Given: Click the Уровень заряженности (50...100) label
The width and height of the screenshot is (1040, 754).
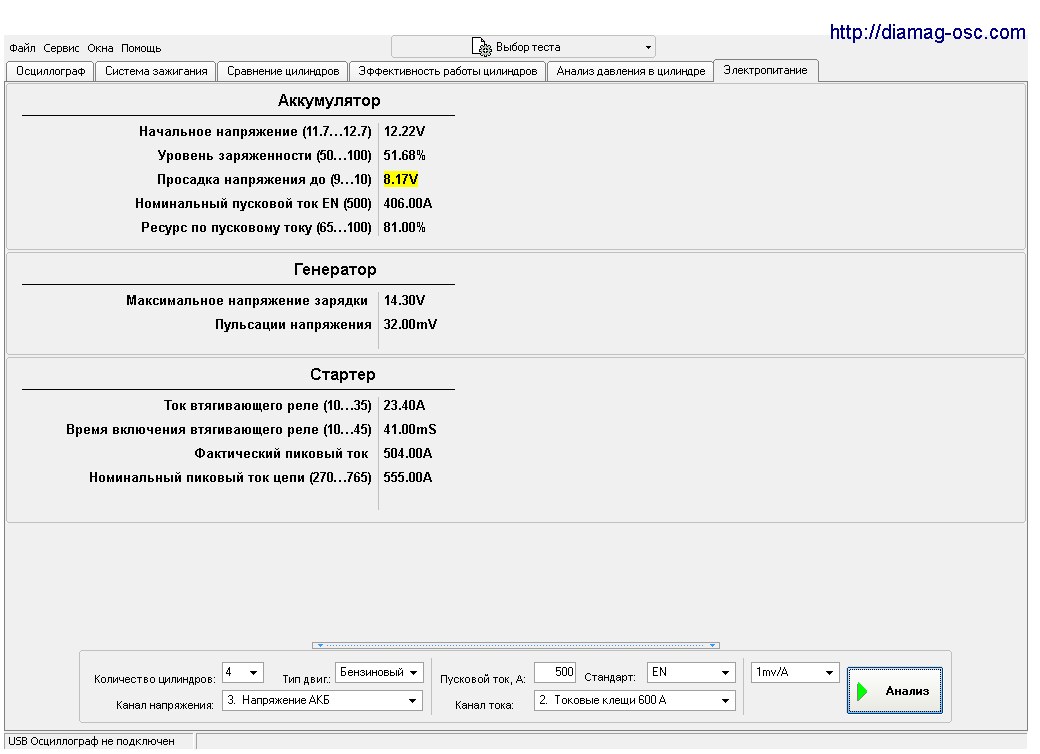Looking at the screenshot, I should [x=265, y=156].
